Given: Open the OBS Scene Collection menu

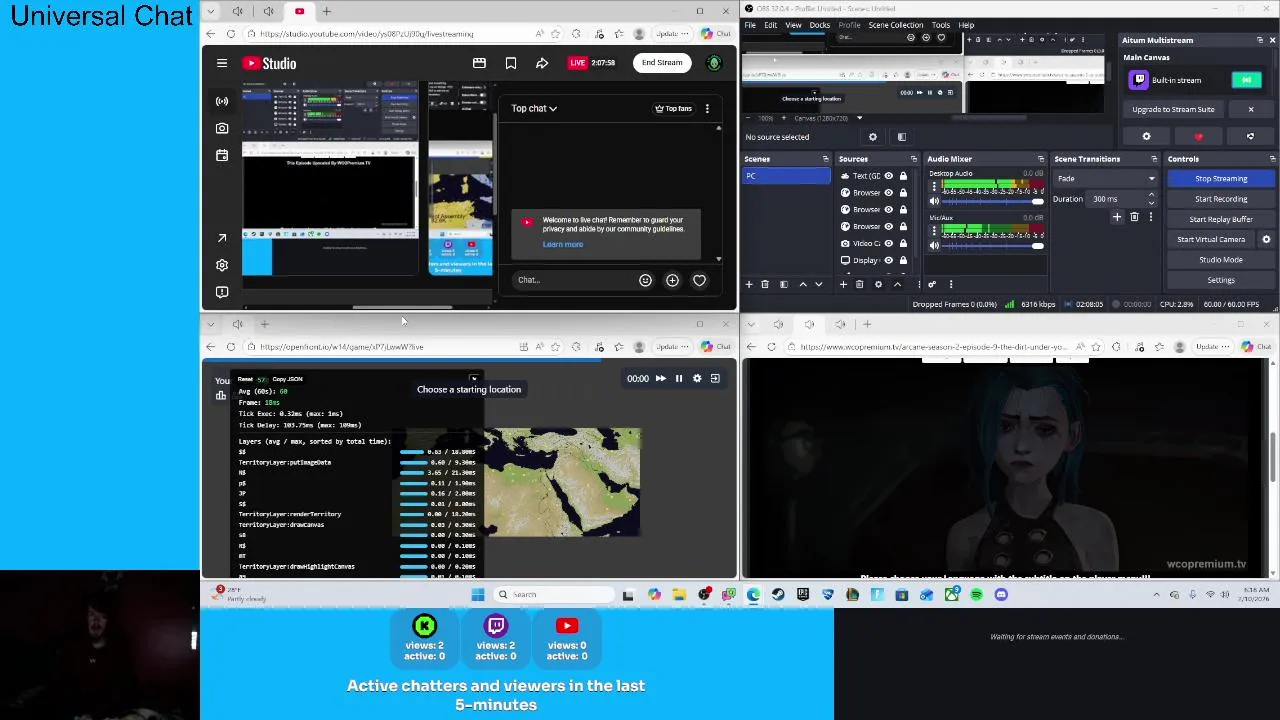Looking at the screenshot, I should point(896,25).
